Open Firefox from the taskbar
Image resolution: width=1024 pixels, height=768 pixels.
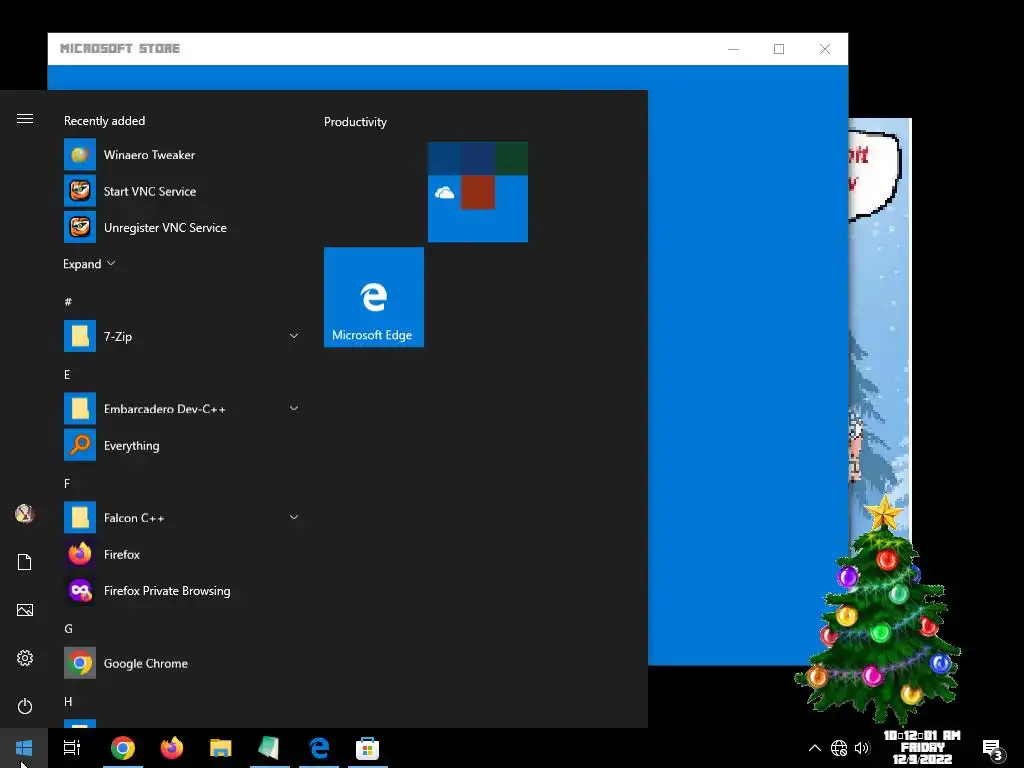(172, 748)
